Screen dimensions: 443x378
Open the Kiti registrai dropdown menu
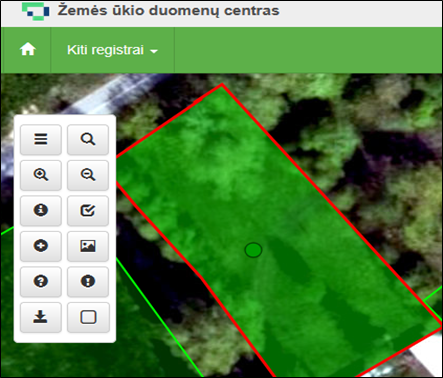click(x=112, y=50)
